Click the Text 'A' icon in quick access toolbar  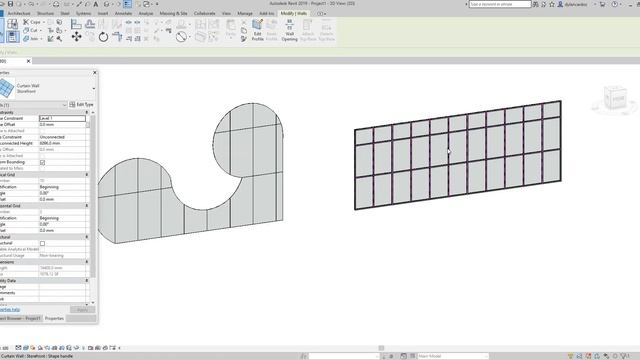click(96, 4)
